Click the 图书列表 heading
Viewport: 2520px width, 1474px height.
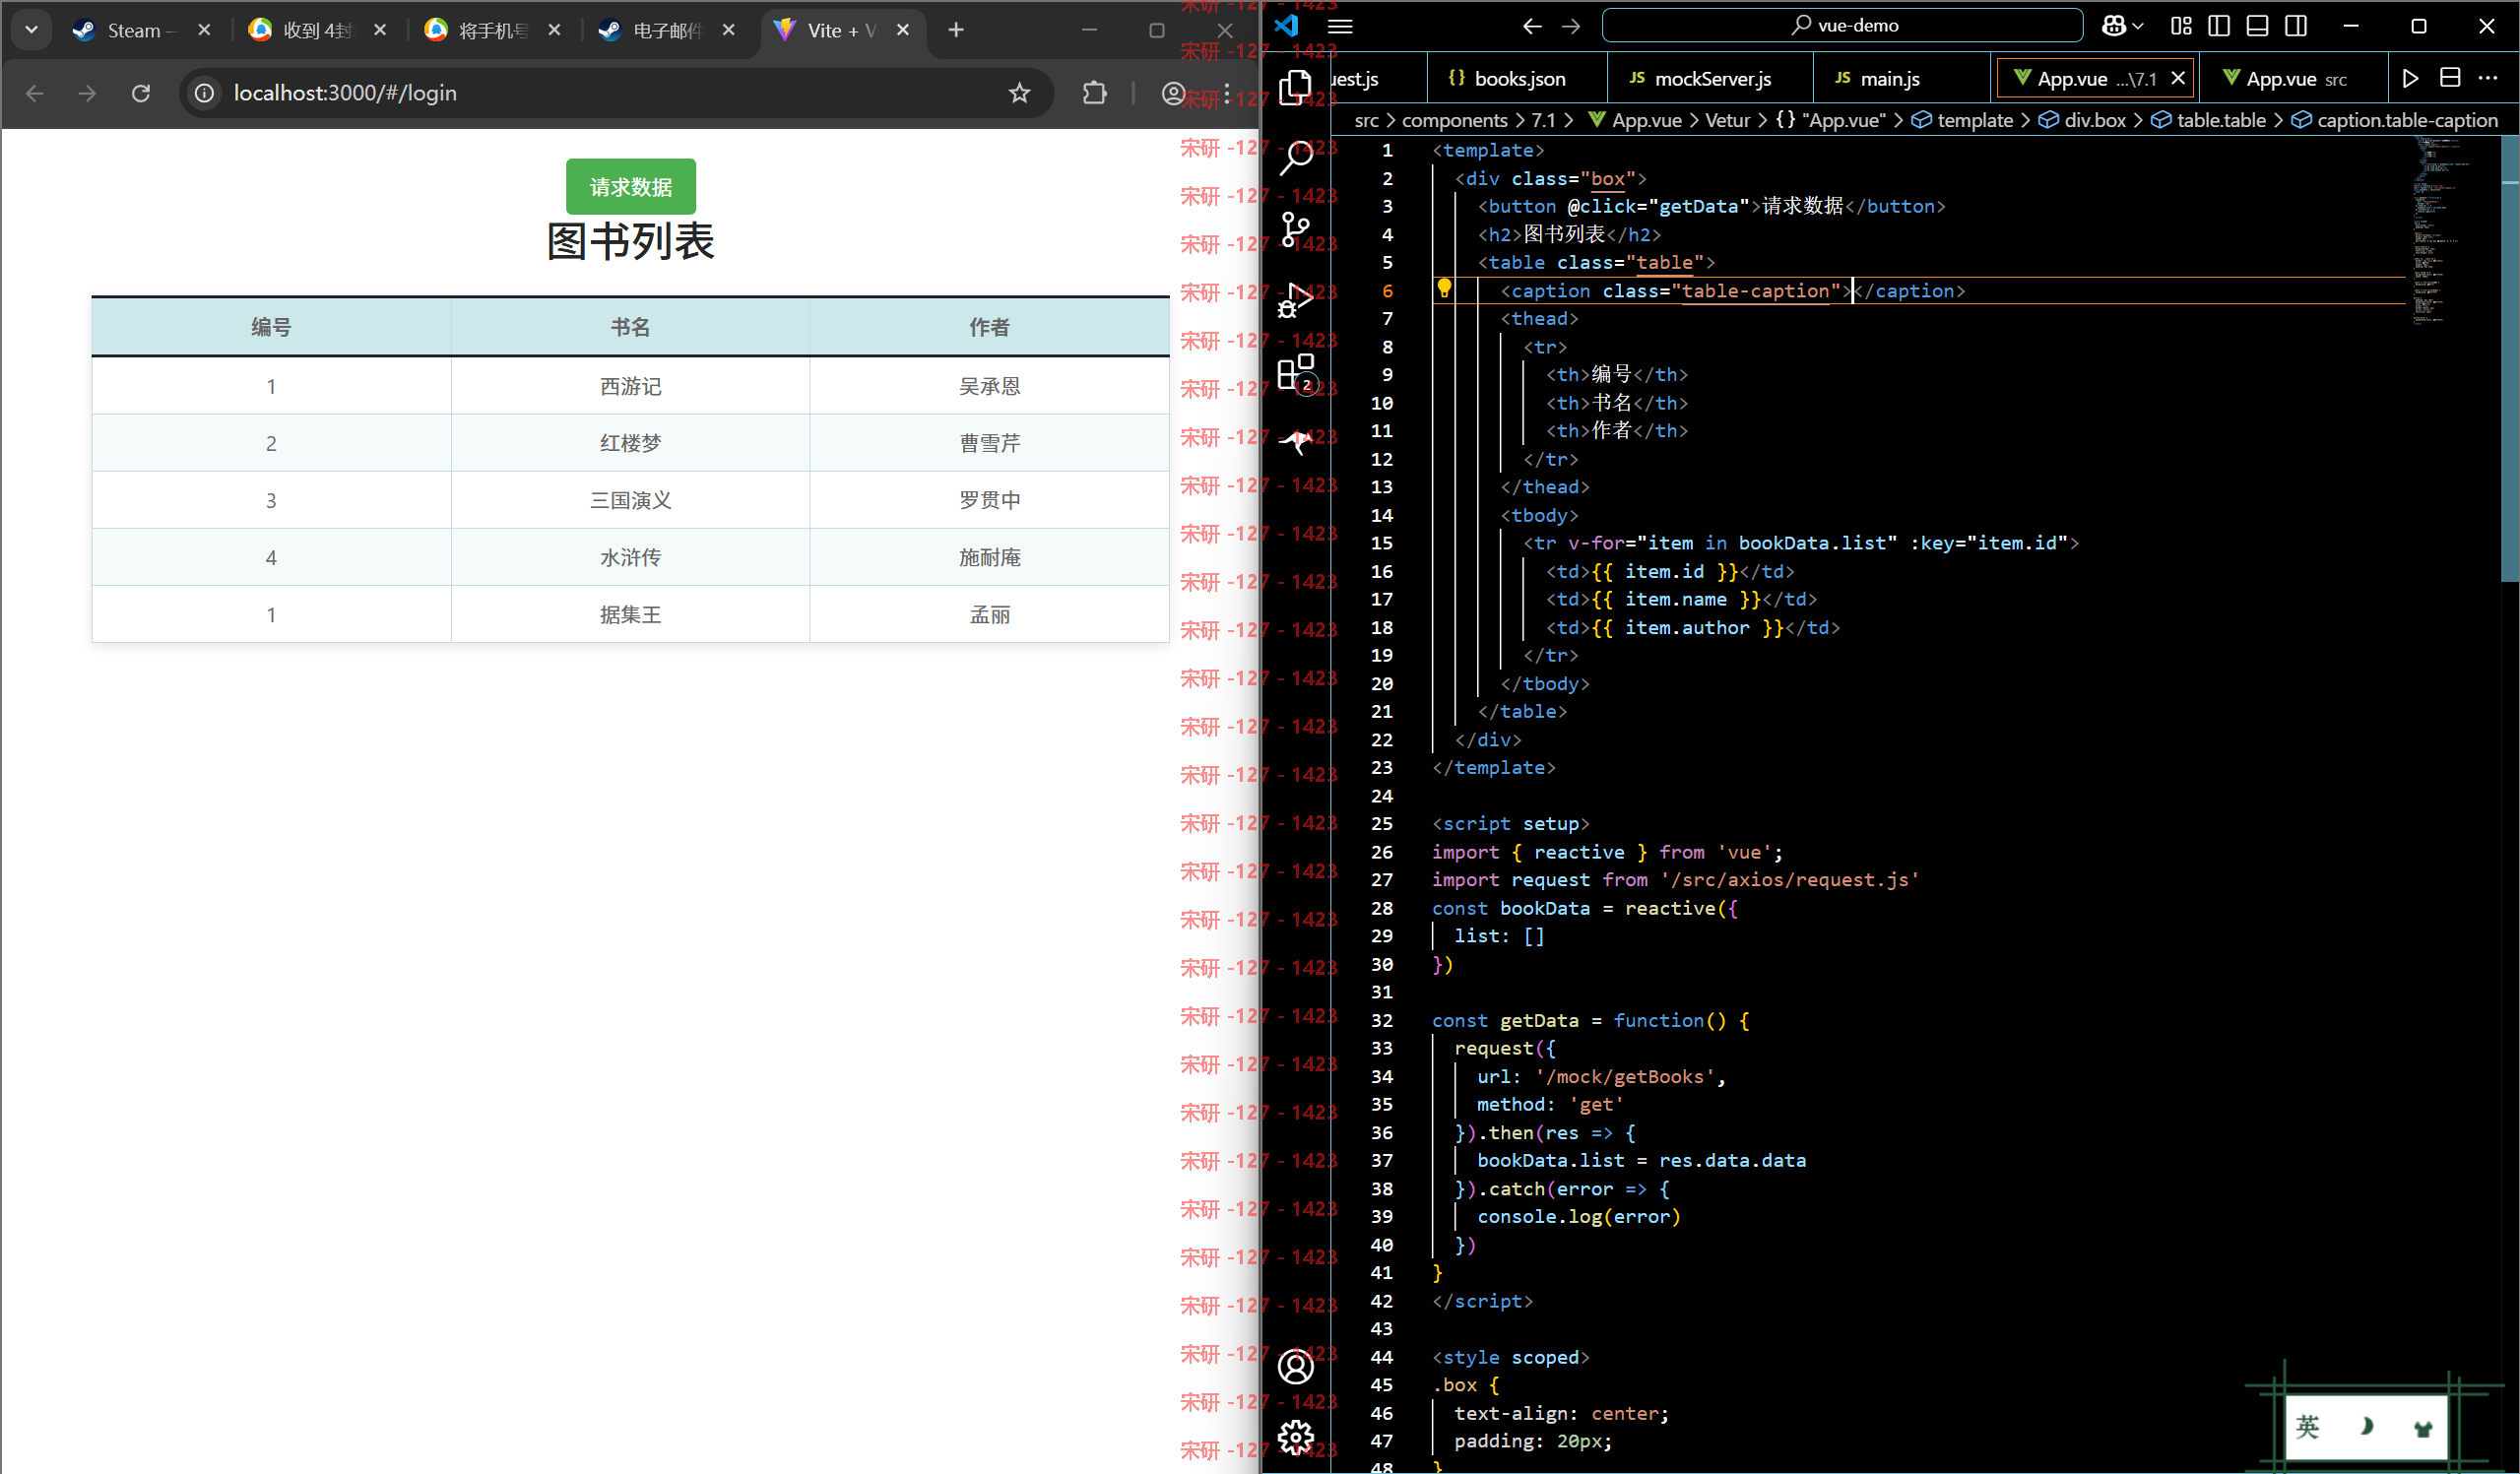[630, 241]
